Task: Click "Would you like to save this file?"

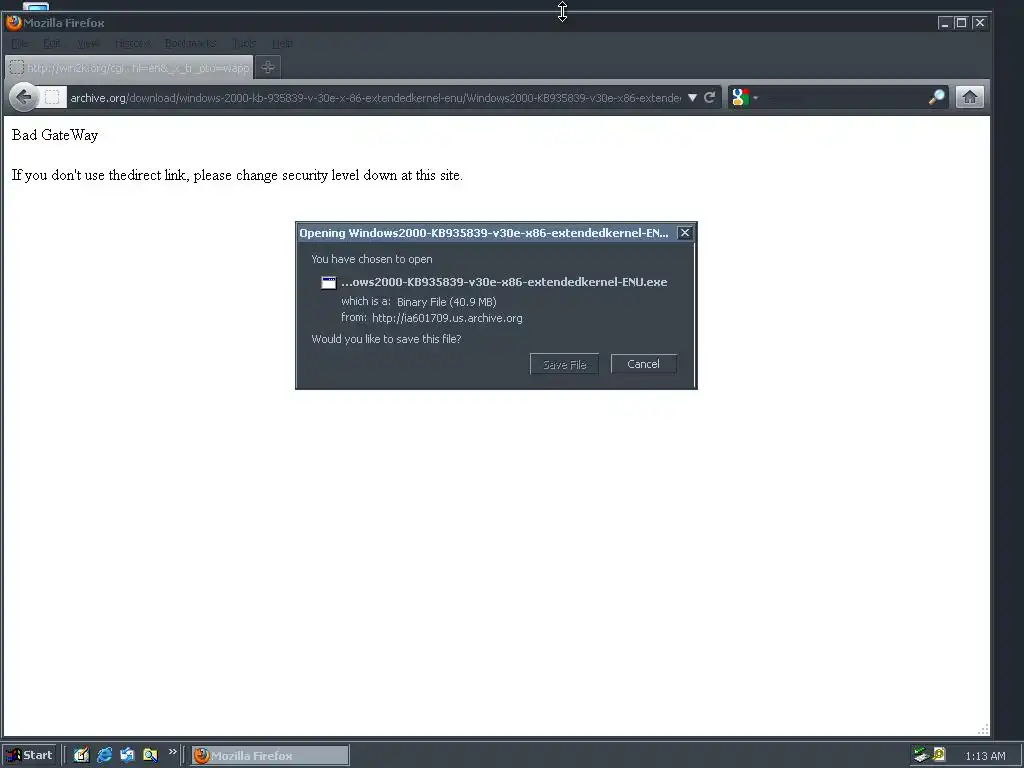Action: pyautogui.click(x=386, y=339)
